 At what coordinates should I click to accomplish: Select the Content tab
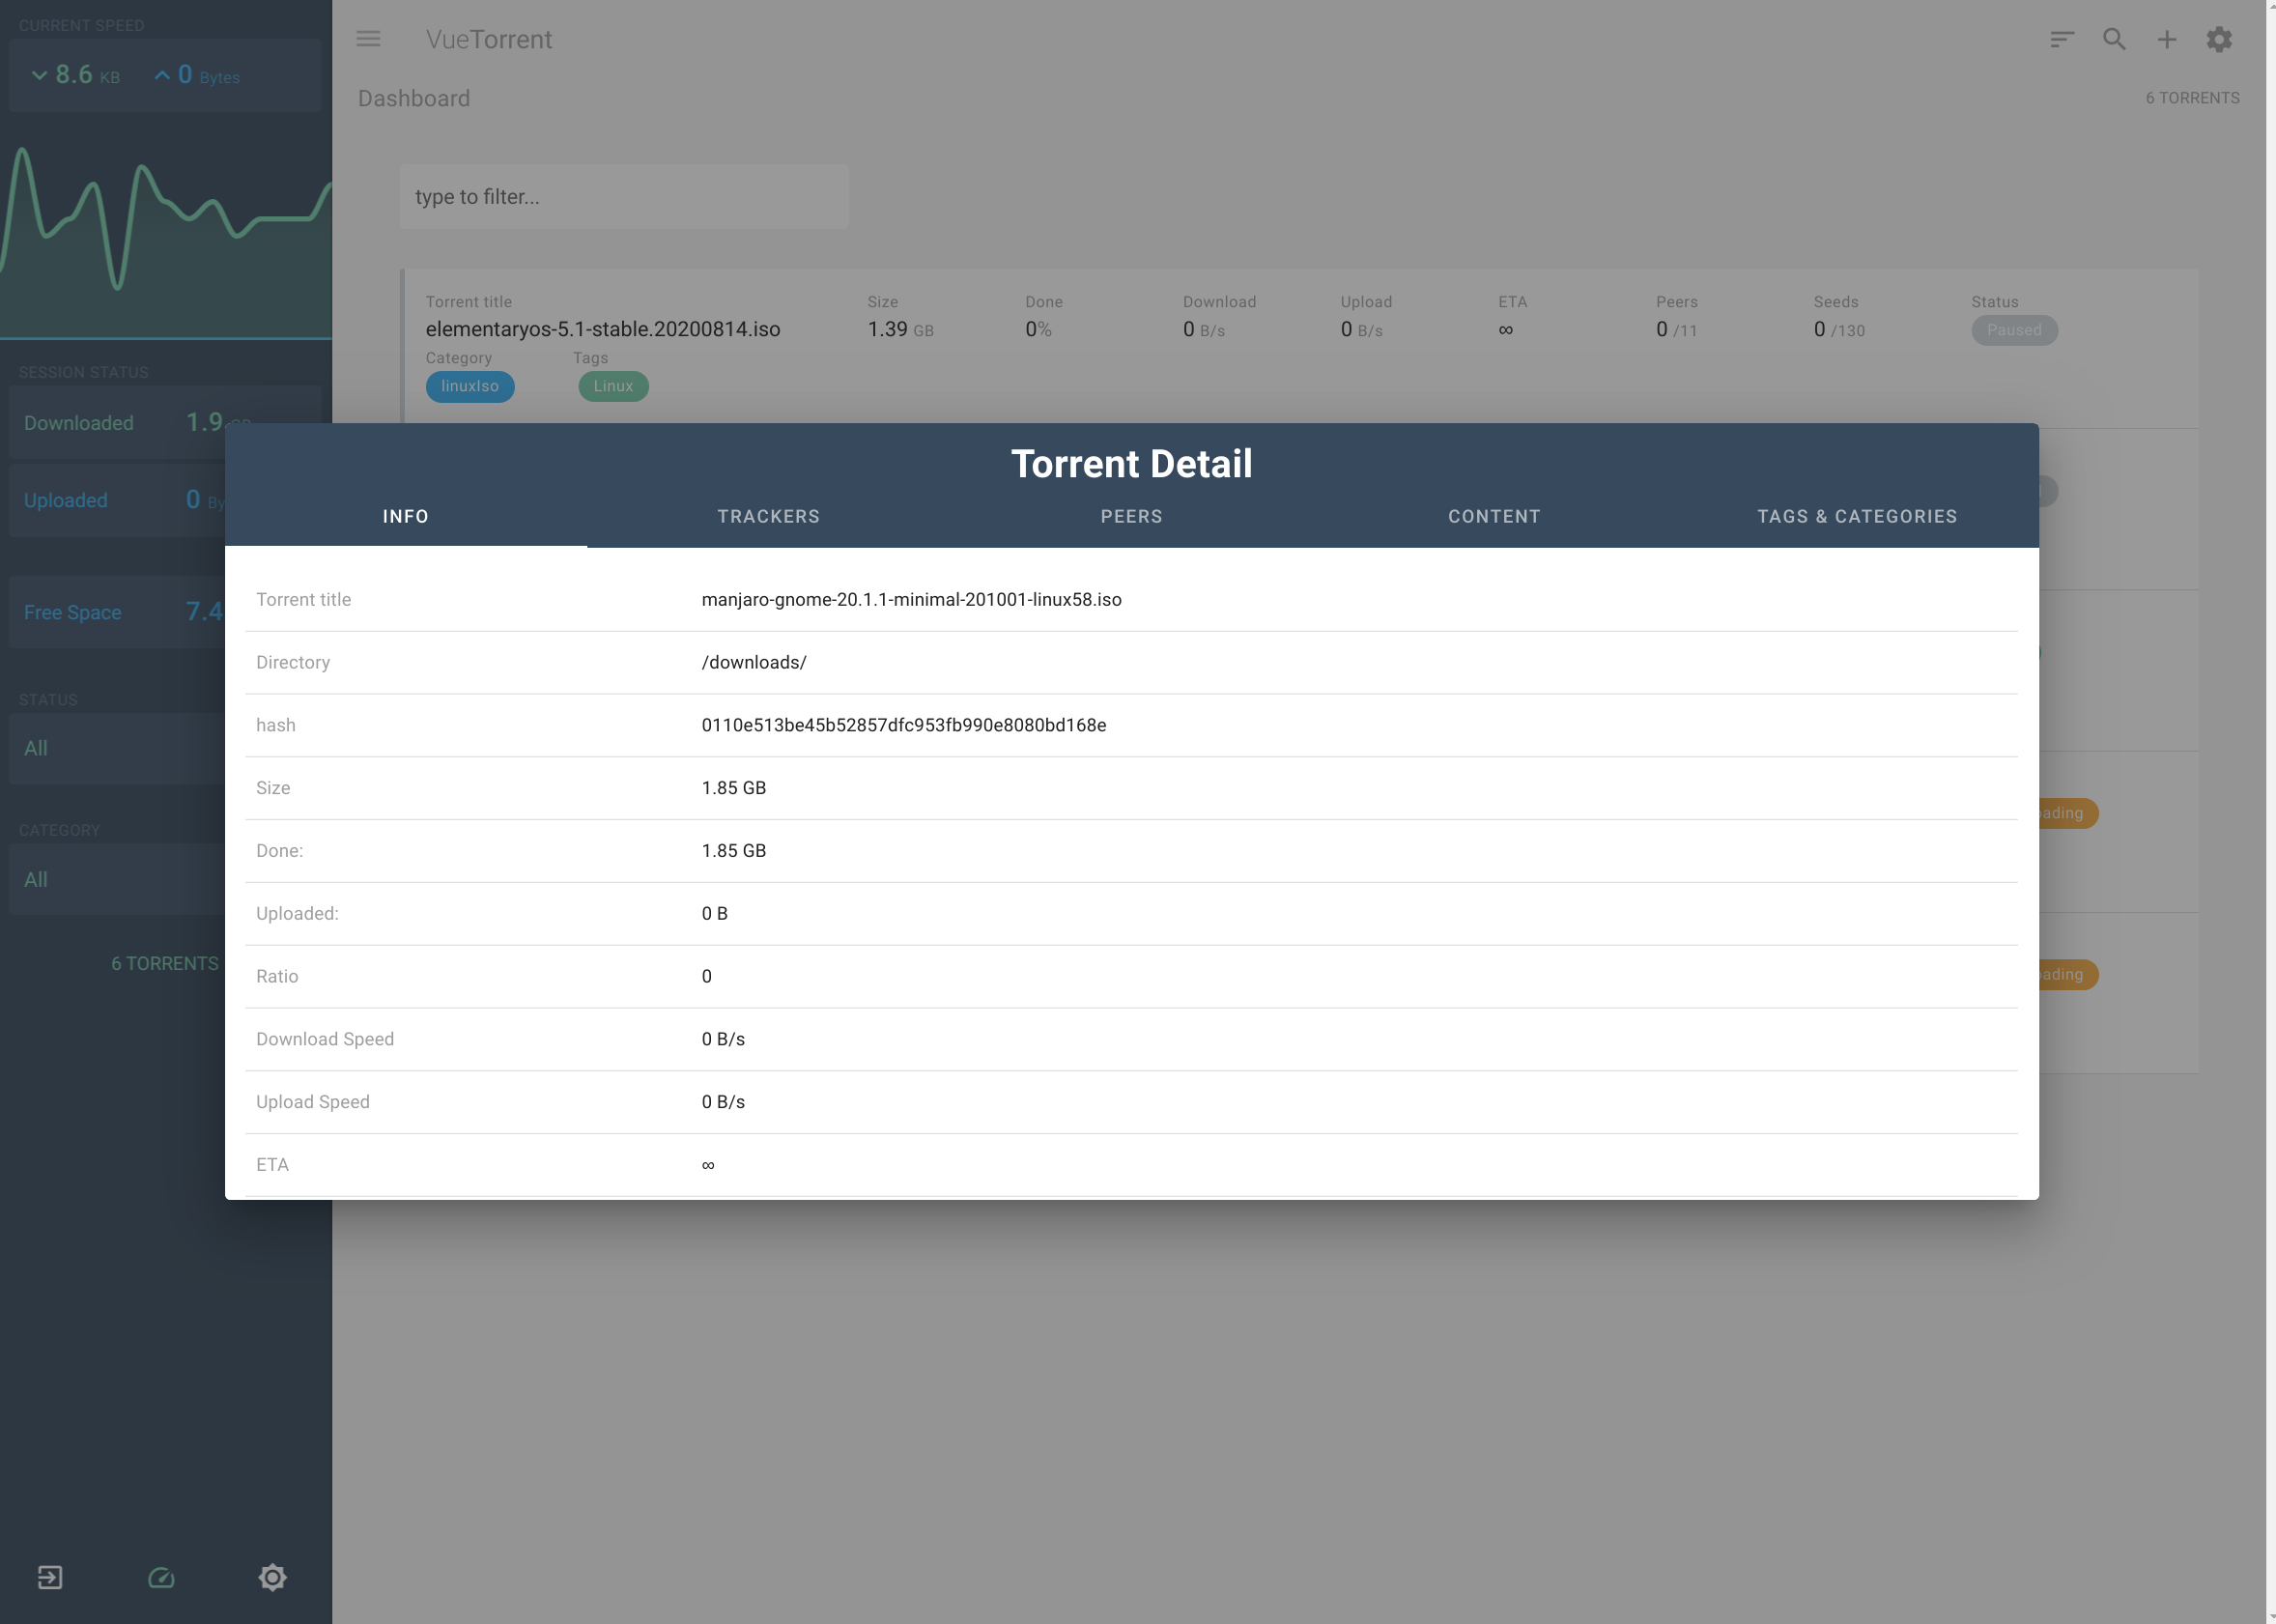click(x=1494, y=516)
